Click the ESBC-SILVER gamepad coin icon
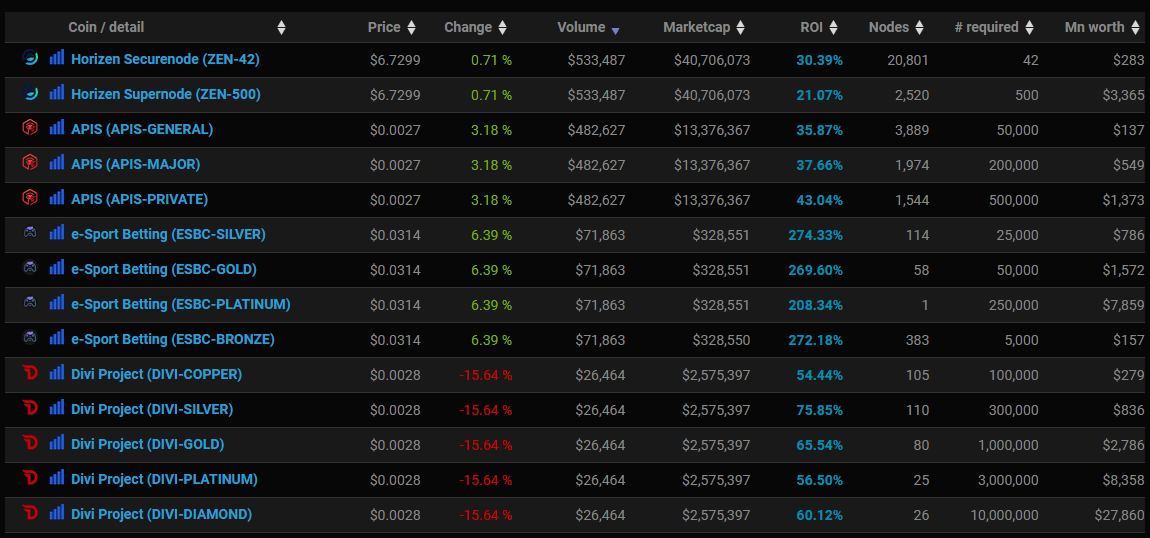Screen dimensions: 1150x538 click(x=29, y=234)
